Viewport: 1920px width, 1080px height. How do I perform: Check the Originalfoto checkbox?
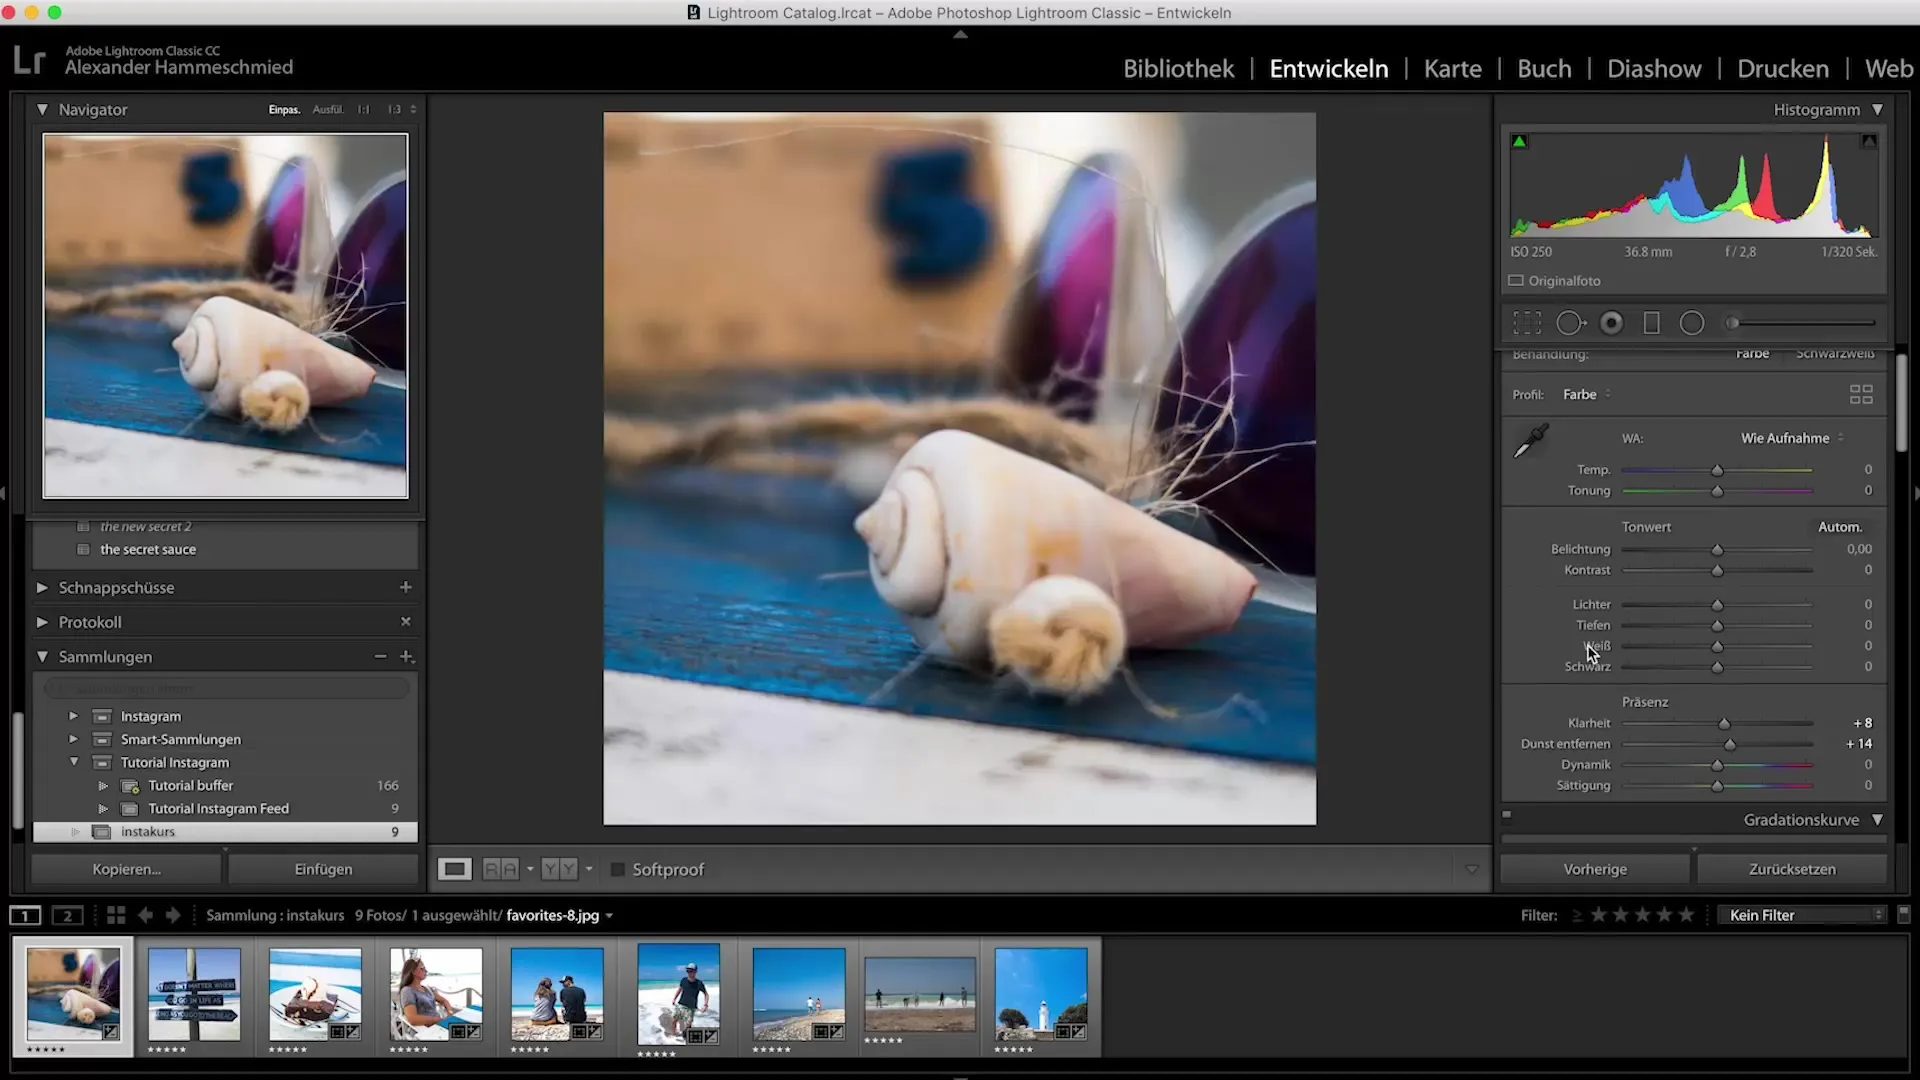click(x=1516, y=281)
